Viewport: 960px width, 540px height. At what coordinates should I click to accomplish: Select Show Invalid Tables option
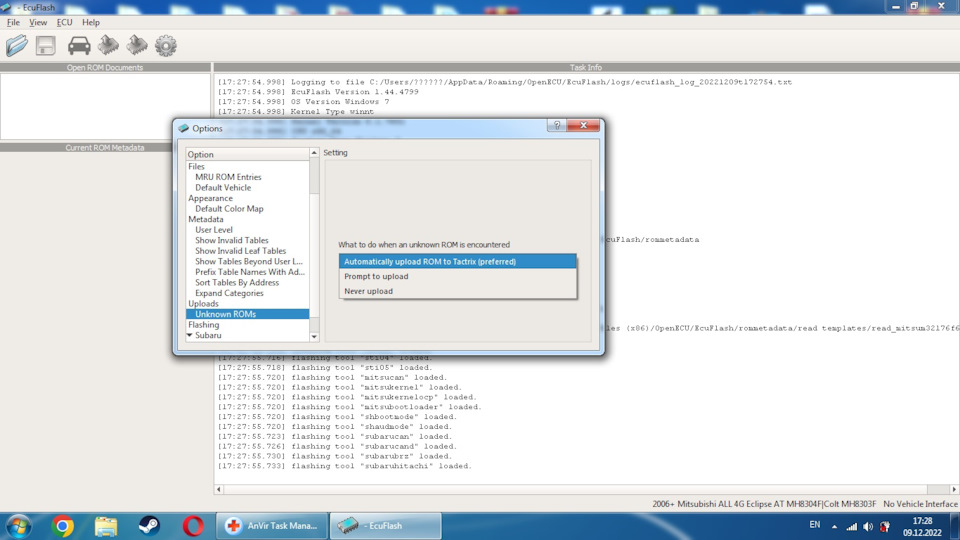[x=231, y=241]
